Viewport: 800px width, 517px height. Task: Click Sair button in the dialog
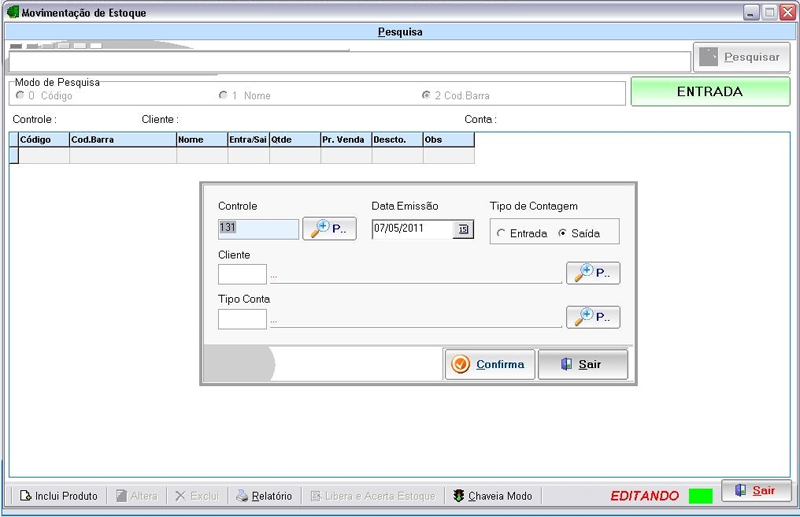pyautogui.click(x=582, y=364)
